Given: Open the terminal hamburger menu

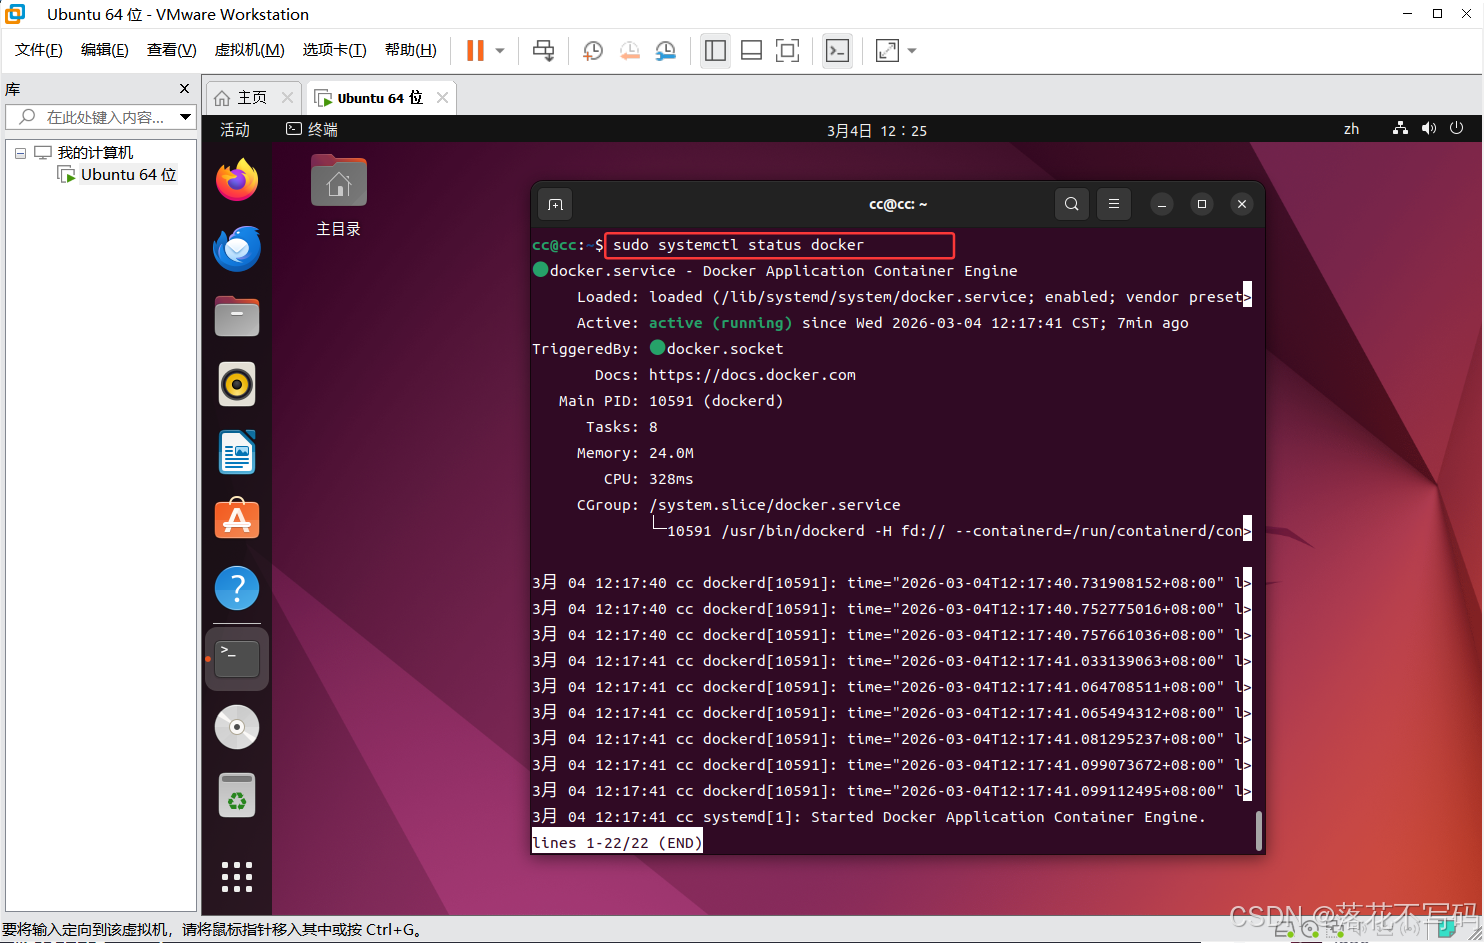Looking at the screenshot, I should (1113, 204).
